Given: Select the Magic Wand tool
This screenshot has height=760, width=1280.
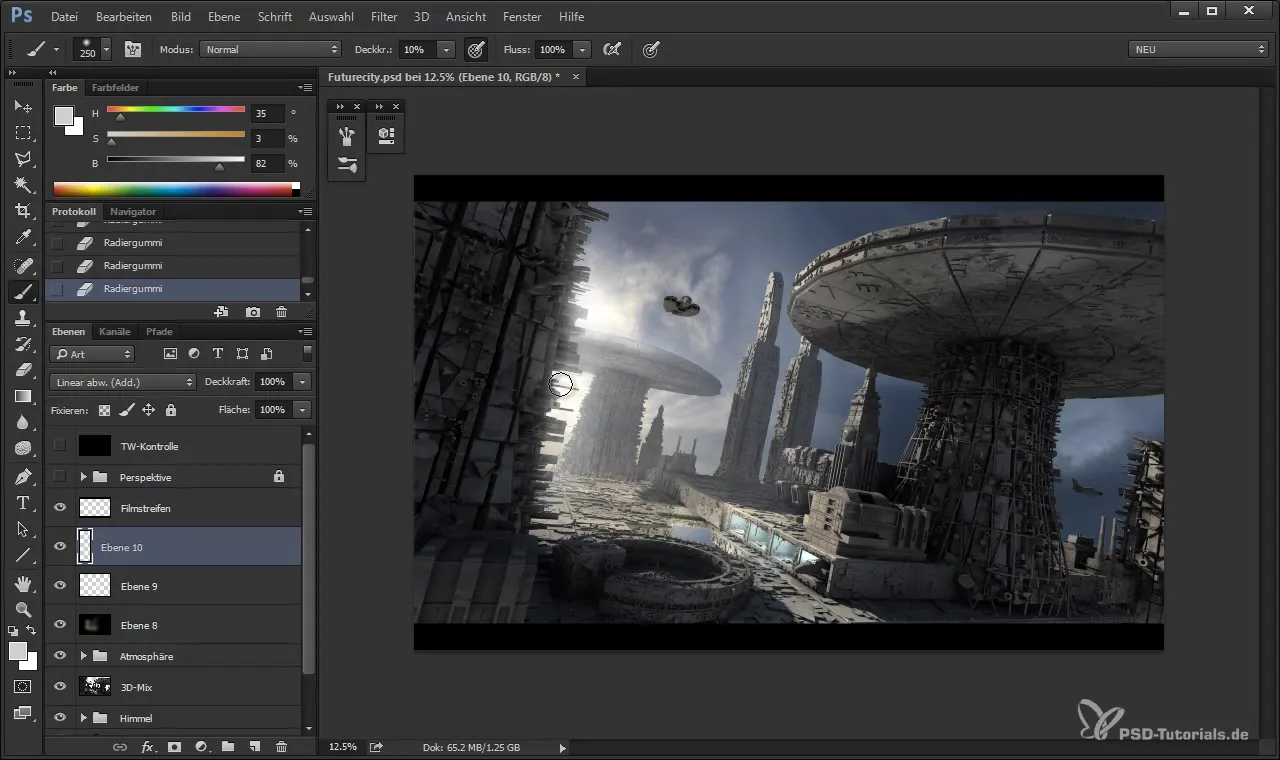Looking at the screenshot, I should (23, 184).
